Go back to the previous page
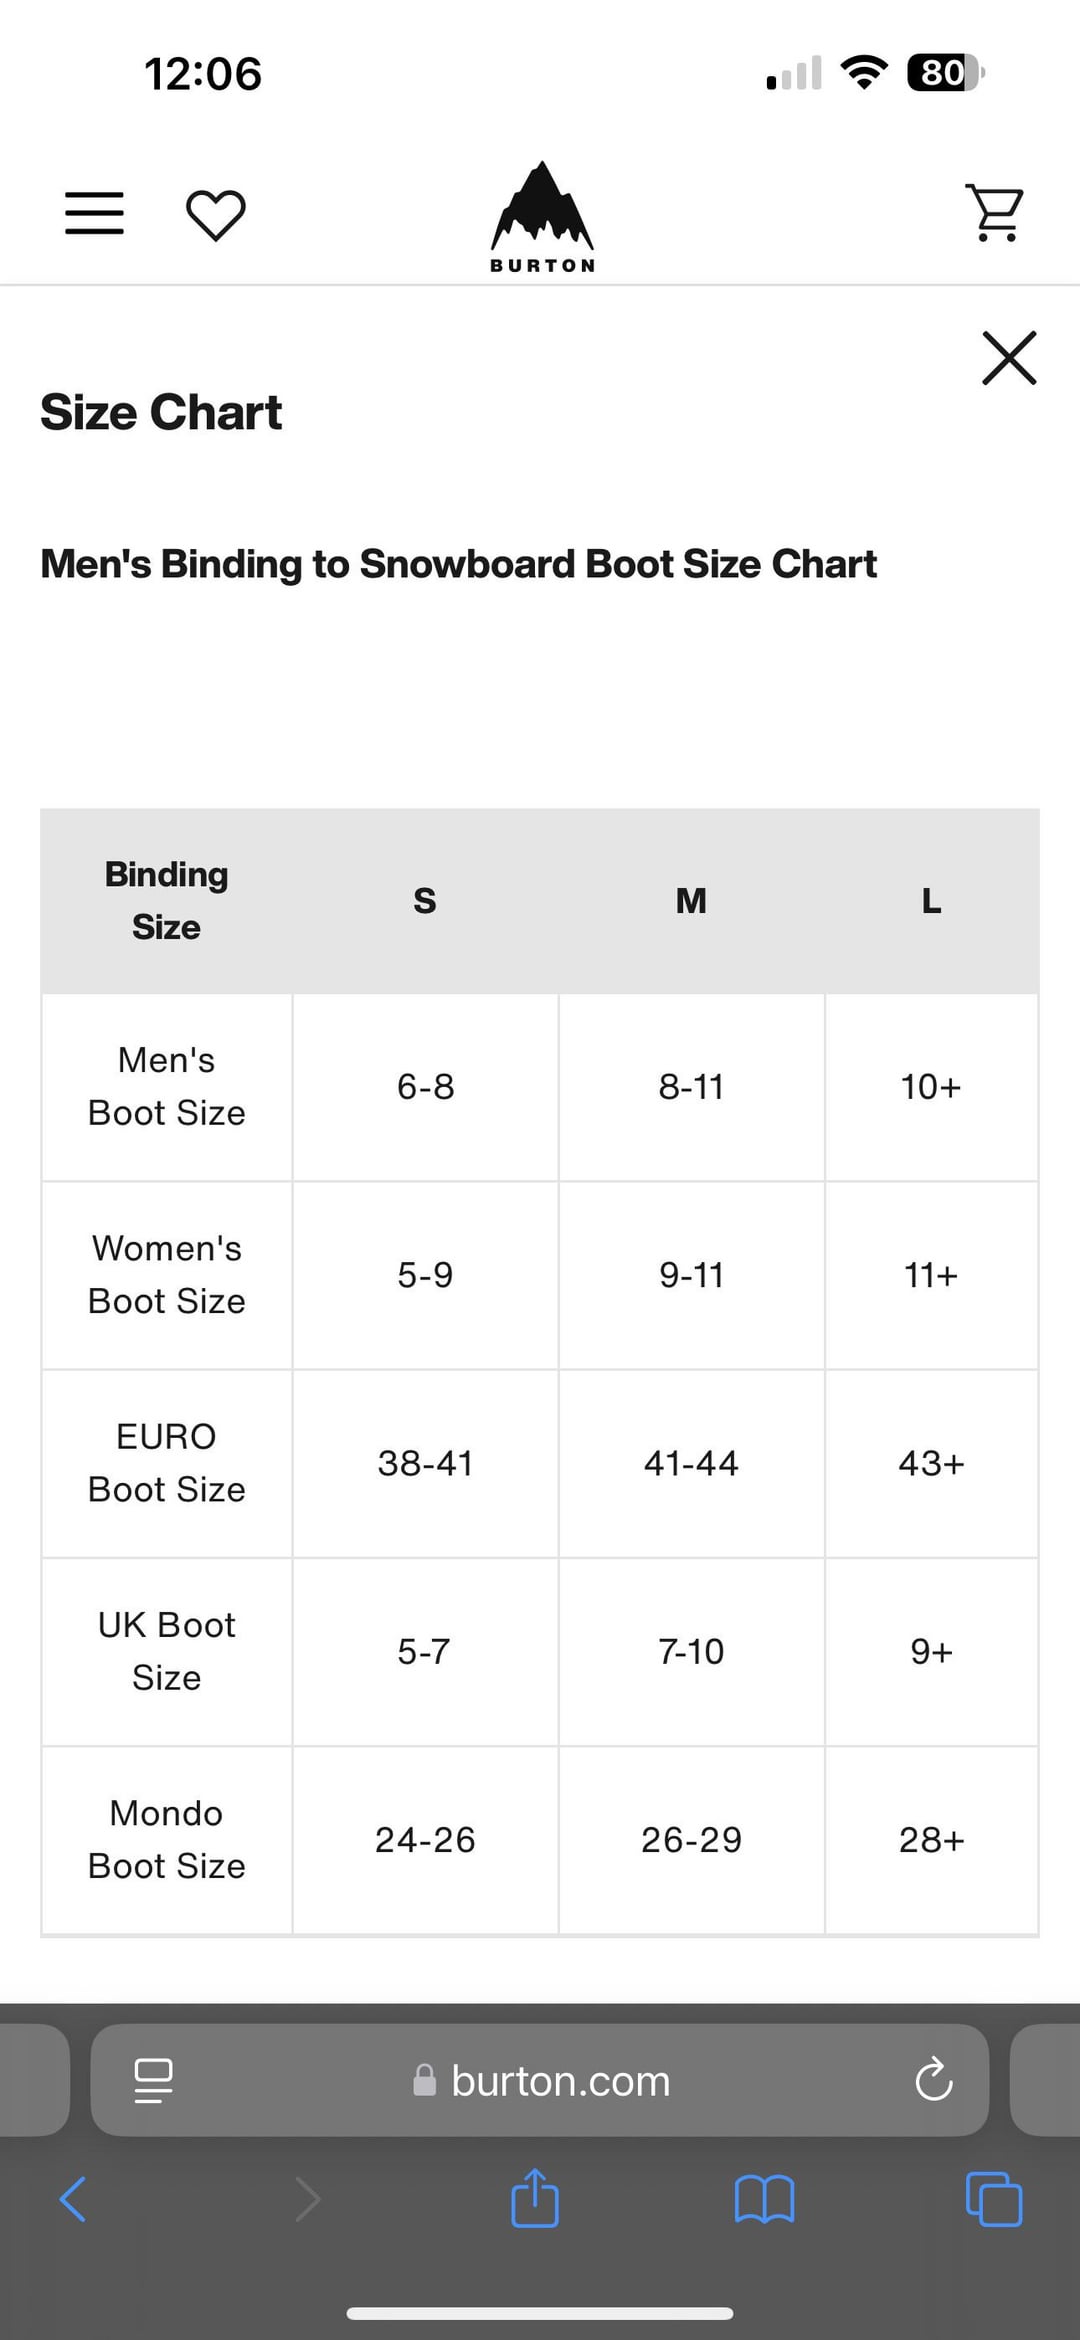Screen dimensions: 1080x2340 (73, 2199)
